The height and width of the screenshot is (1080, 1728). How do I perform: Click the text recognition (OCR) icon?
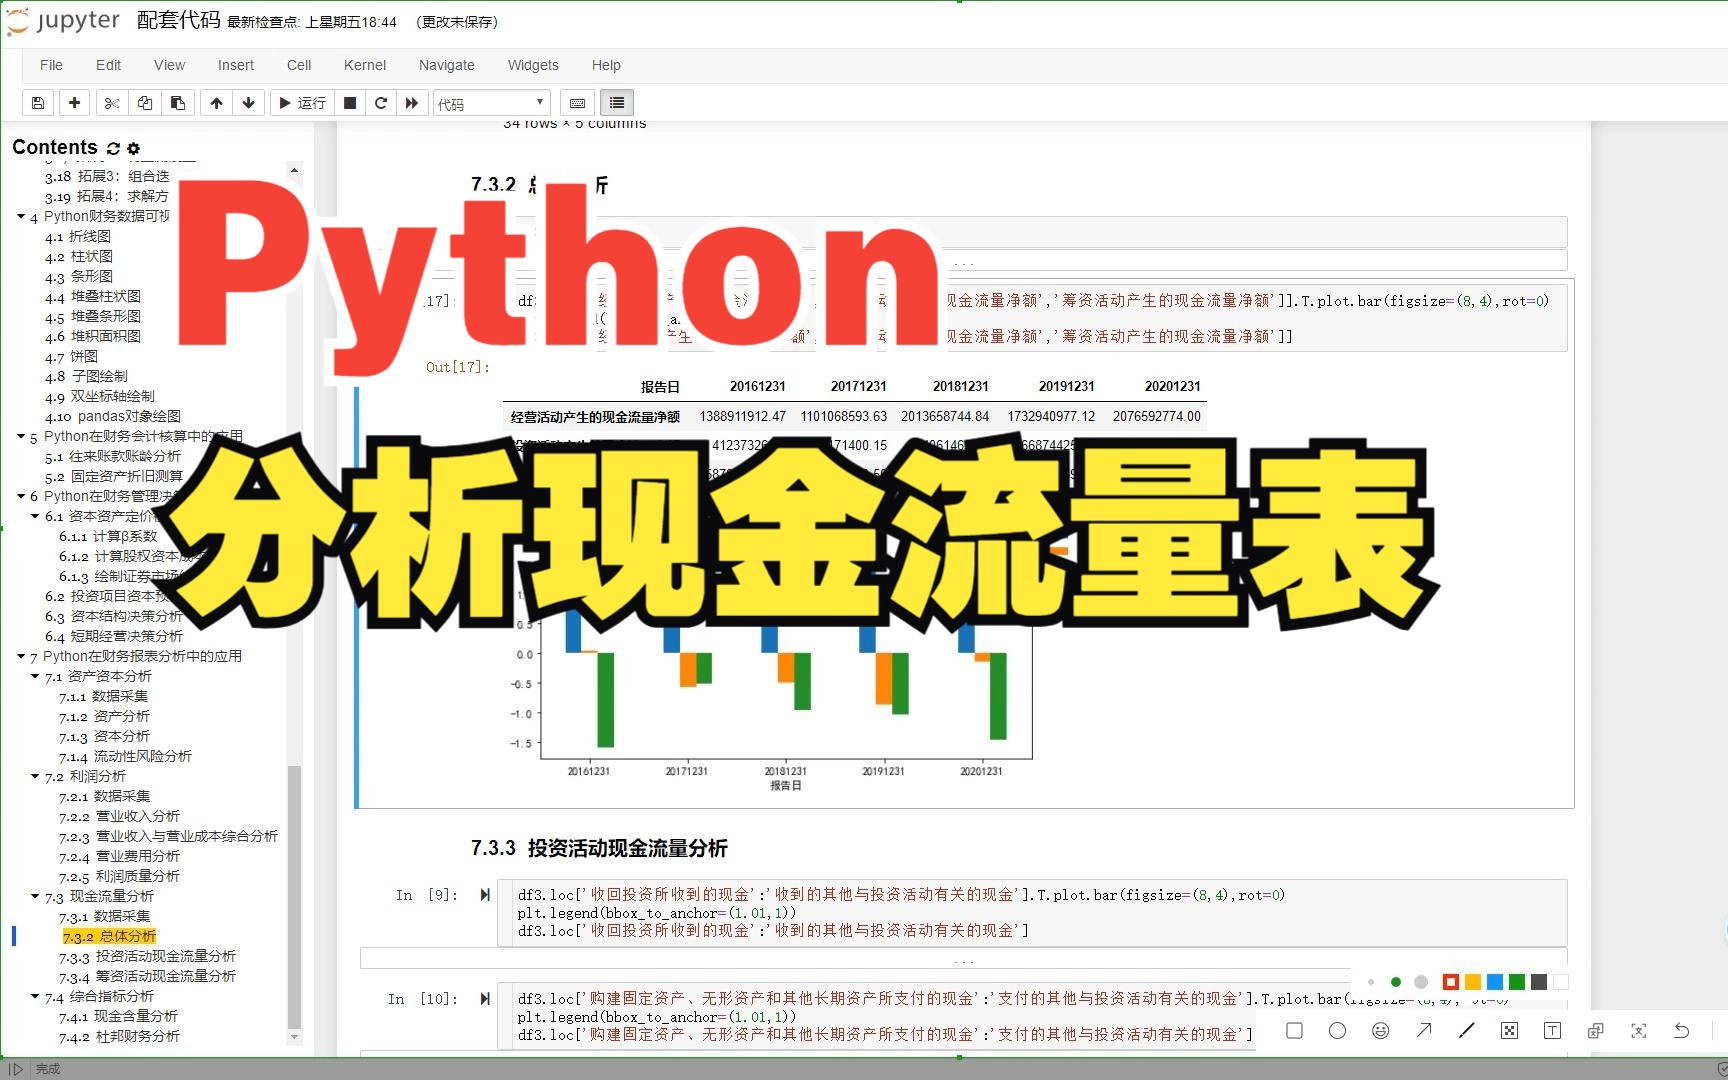coord(1638,1030)
